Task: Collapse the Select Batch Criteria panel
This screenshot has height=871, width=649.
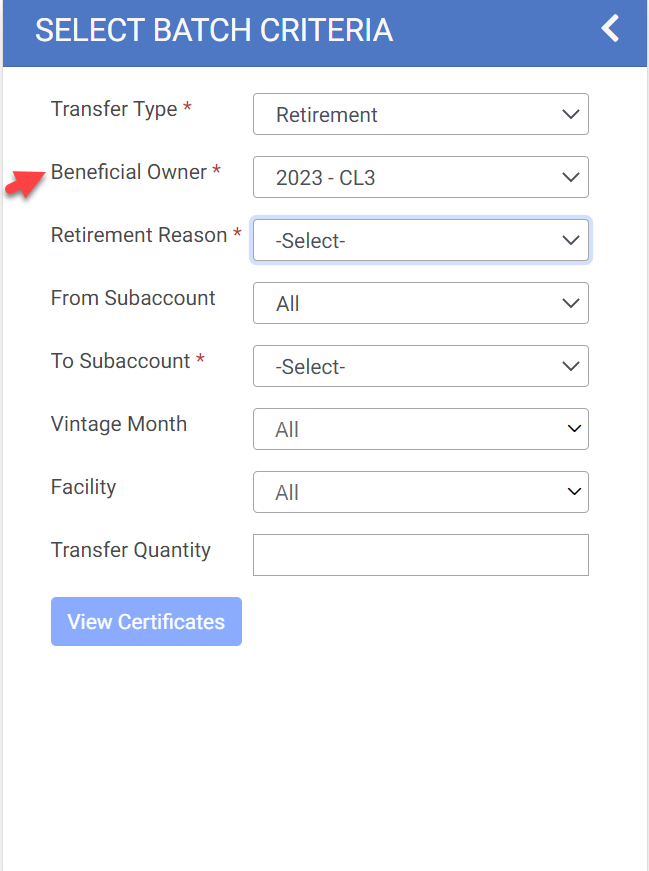Action: tap(610, 29)
